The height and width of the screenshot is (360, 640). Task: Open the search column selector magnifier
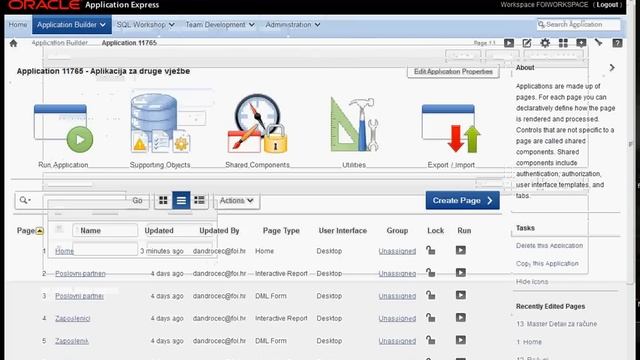25,200
